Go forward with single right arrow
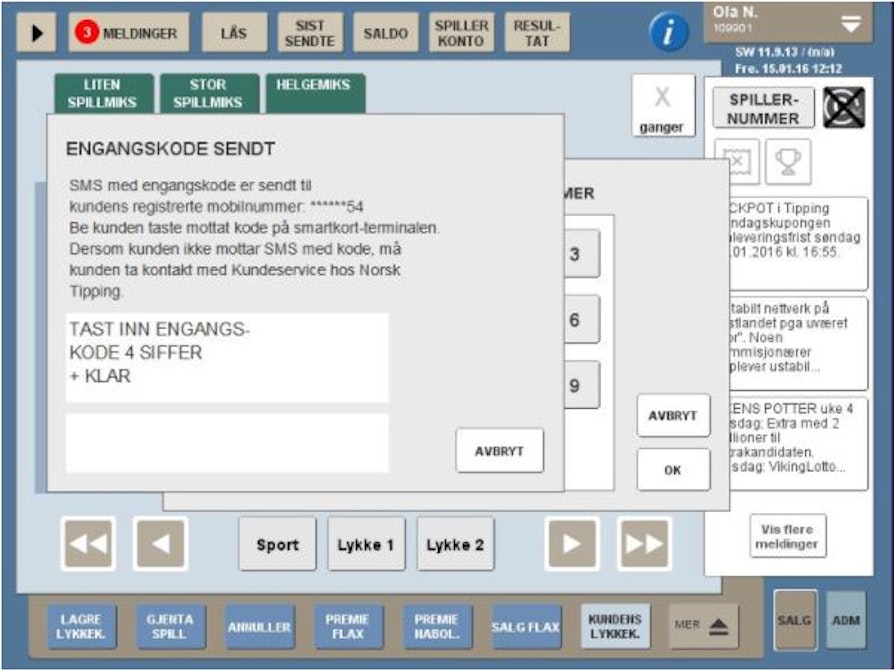894x671 pixels. pyautogui.click(x=571, y=544)
